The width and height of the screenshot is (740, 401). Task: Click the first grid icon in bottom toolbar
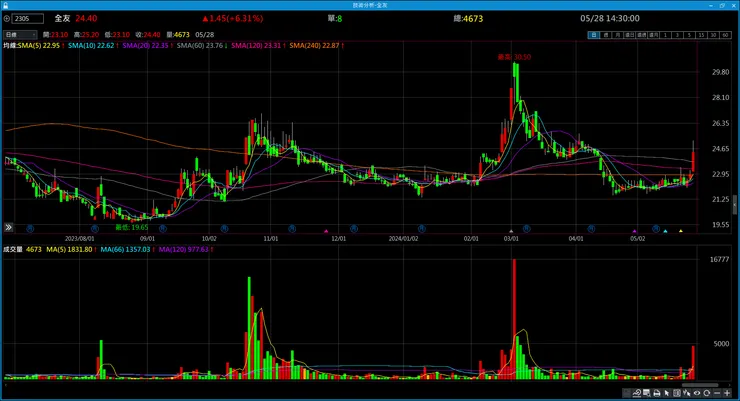coord(627,393)
